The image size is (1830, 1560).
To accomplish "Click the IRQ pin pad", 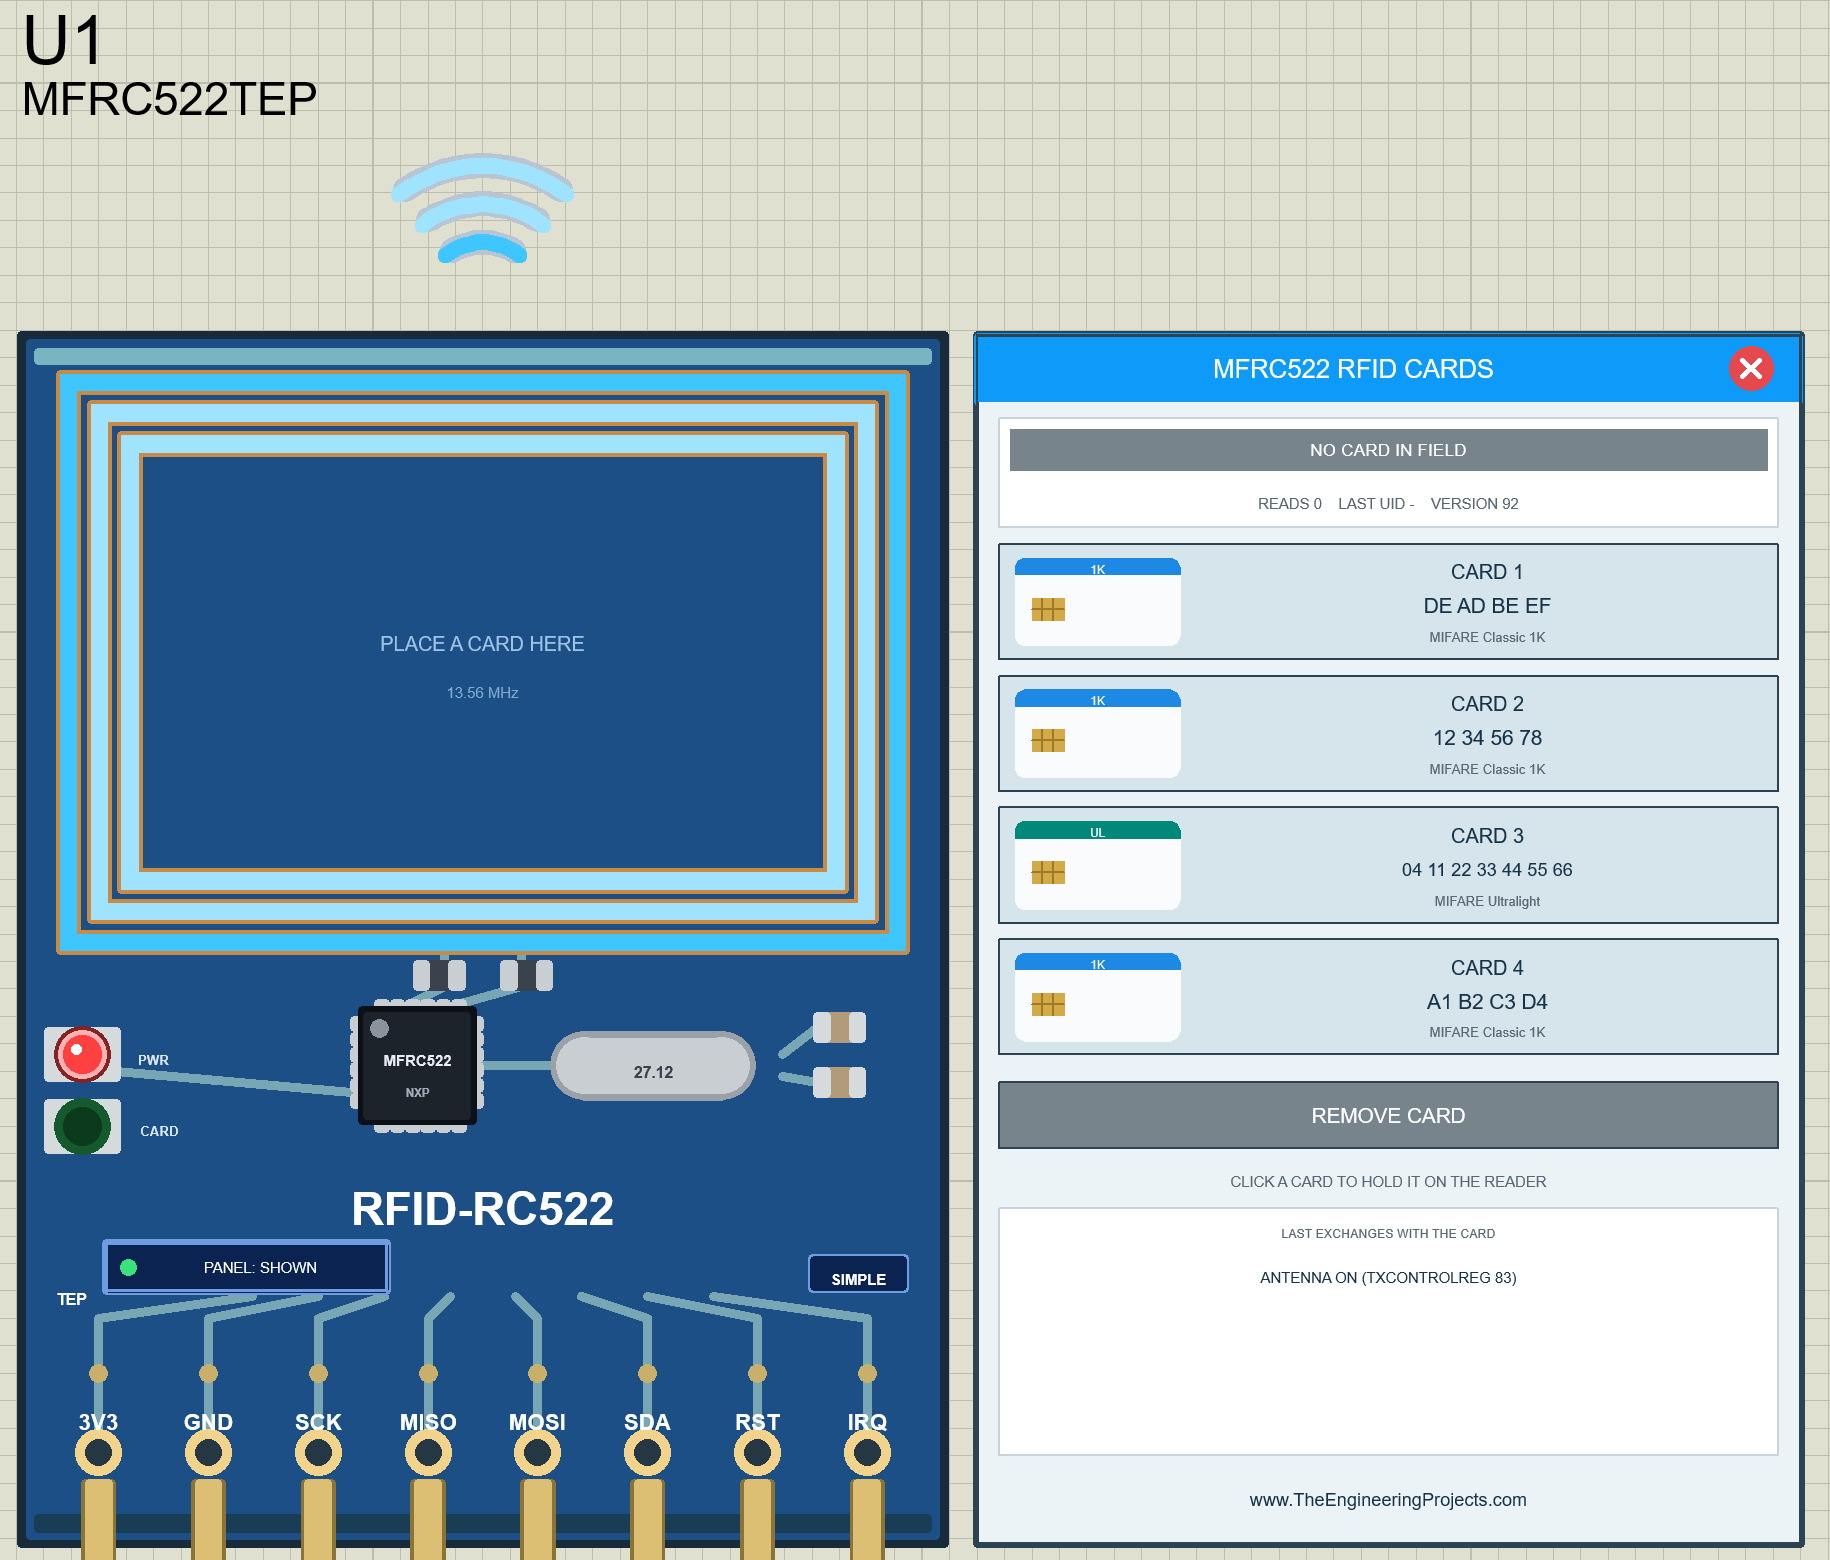I will 867,1452.
